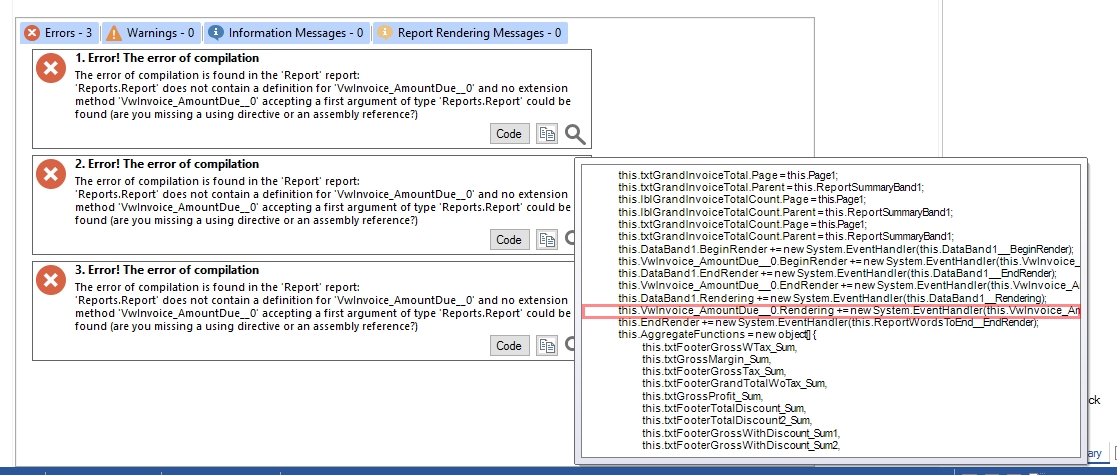Click the red error icon of error 3
This screenshot has width=1117, height=475.
[50, 281]
